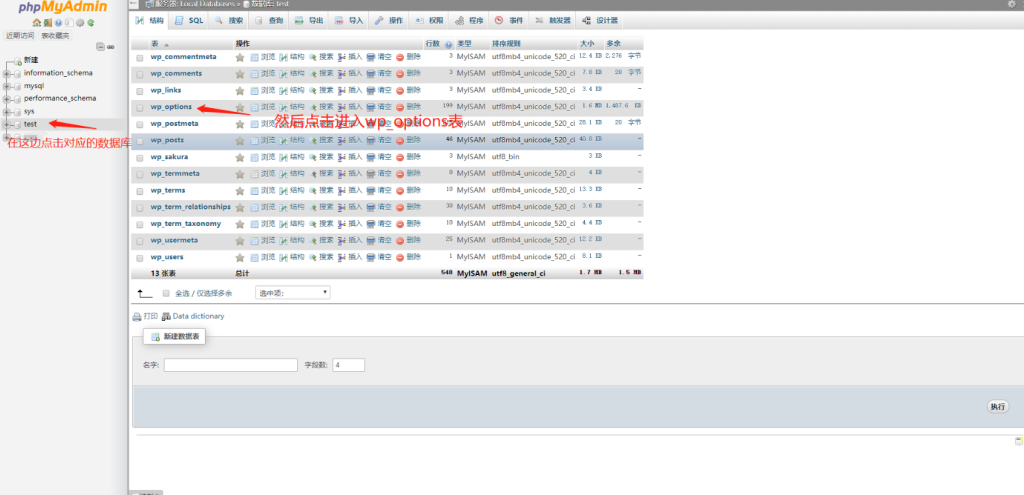Image resolution: width=1024 pixels, height=495 pixels.
Task: Insert a row into wp_sakura
Action: [350, 157]
